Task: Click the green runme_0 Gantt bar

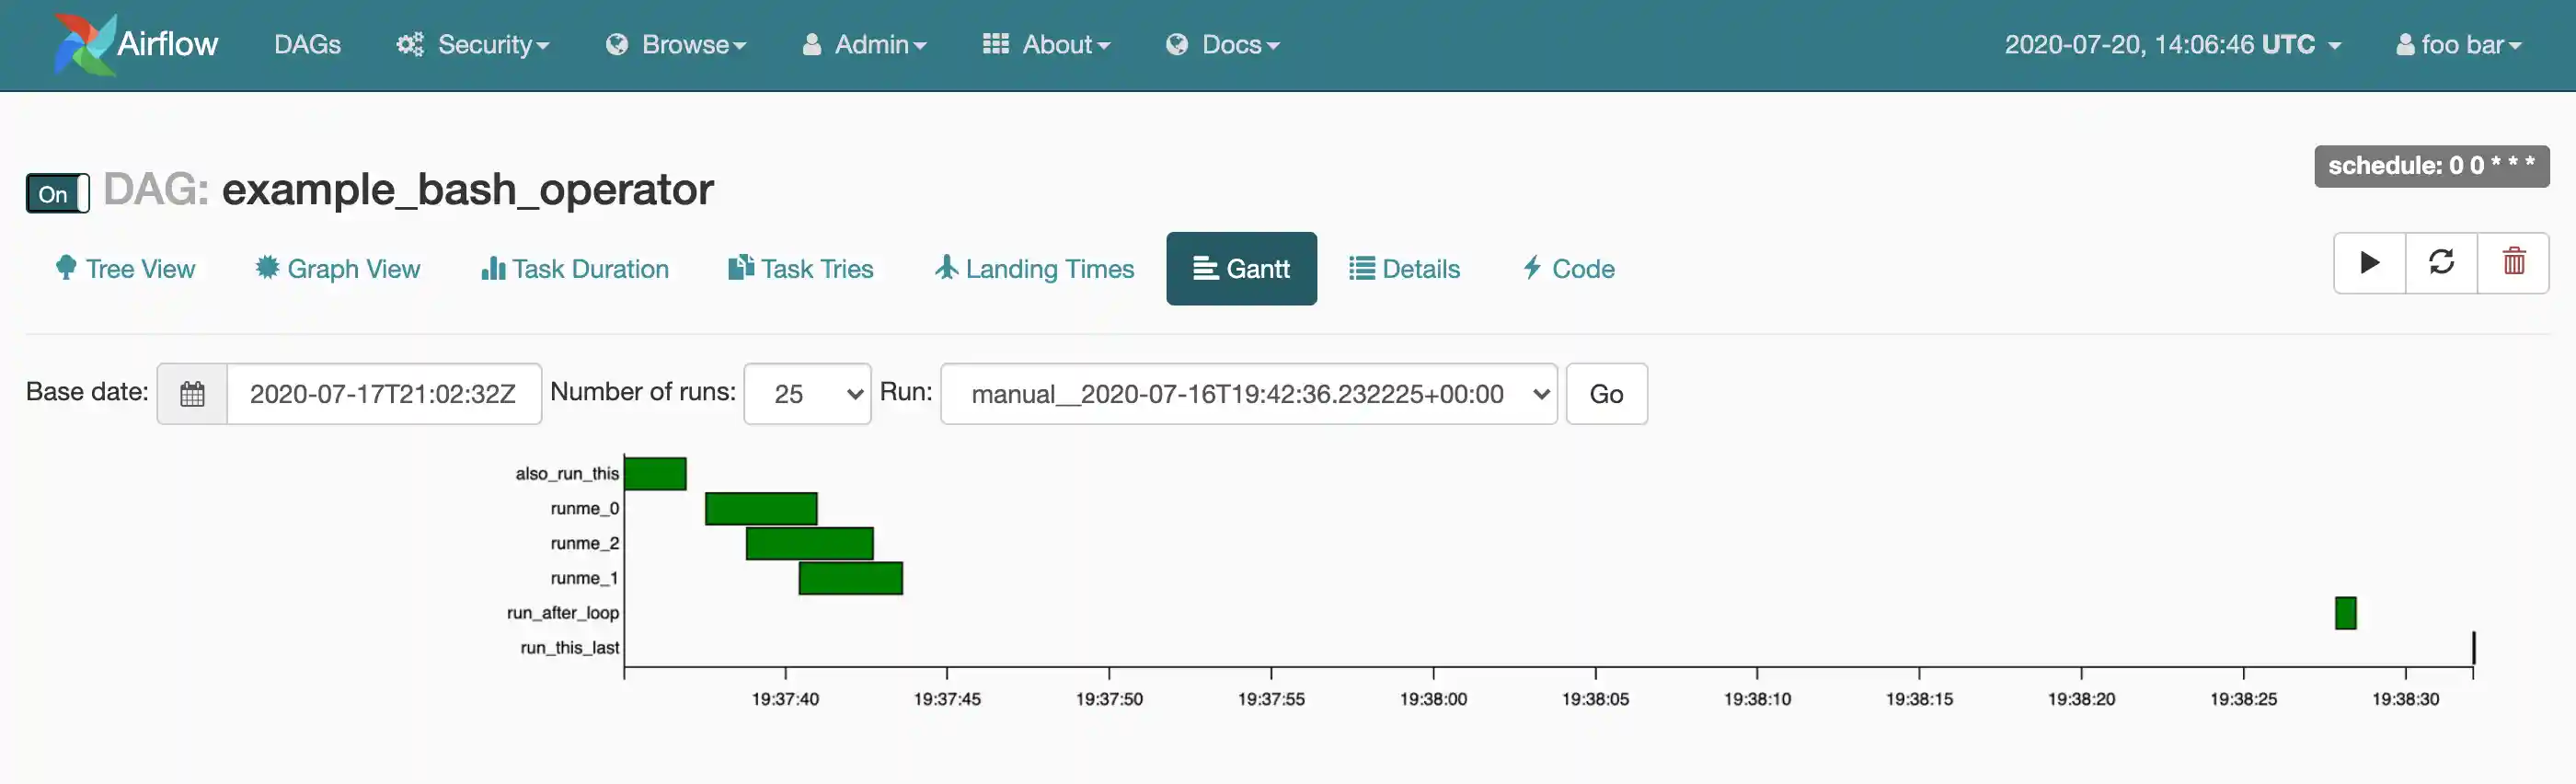Action: 761,509
